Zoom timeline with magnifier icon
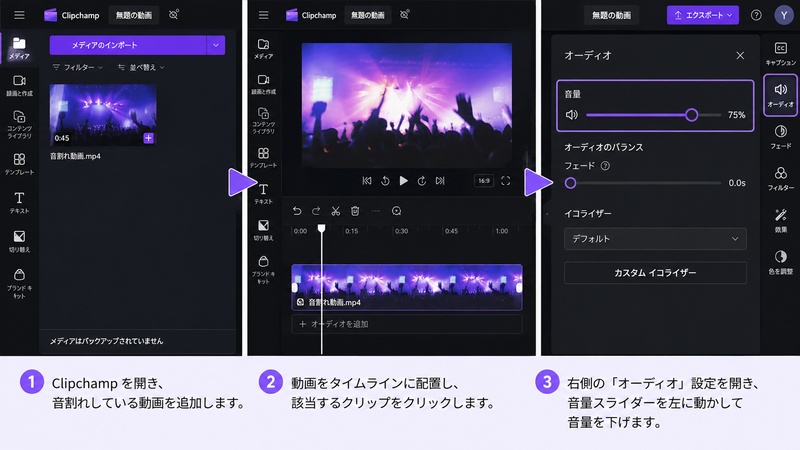 coord(396,211)
